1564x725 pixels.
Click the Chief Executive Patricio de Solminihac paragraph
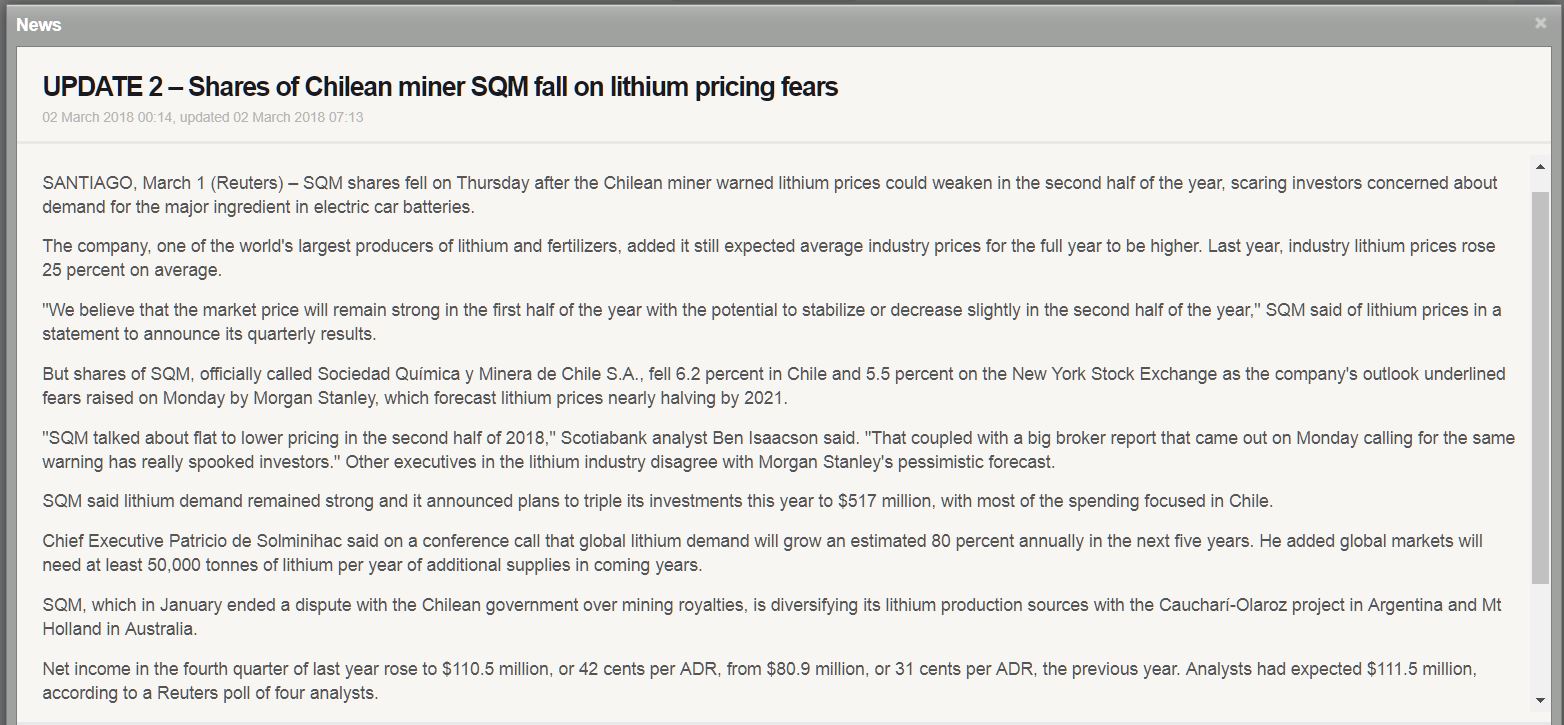click(x=763, y=553)
